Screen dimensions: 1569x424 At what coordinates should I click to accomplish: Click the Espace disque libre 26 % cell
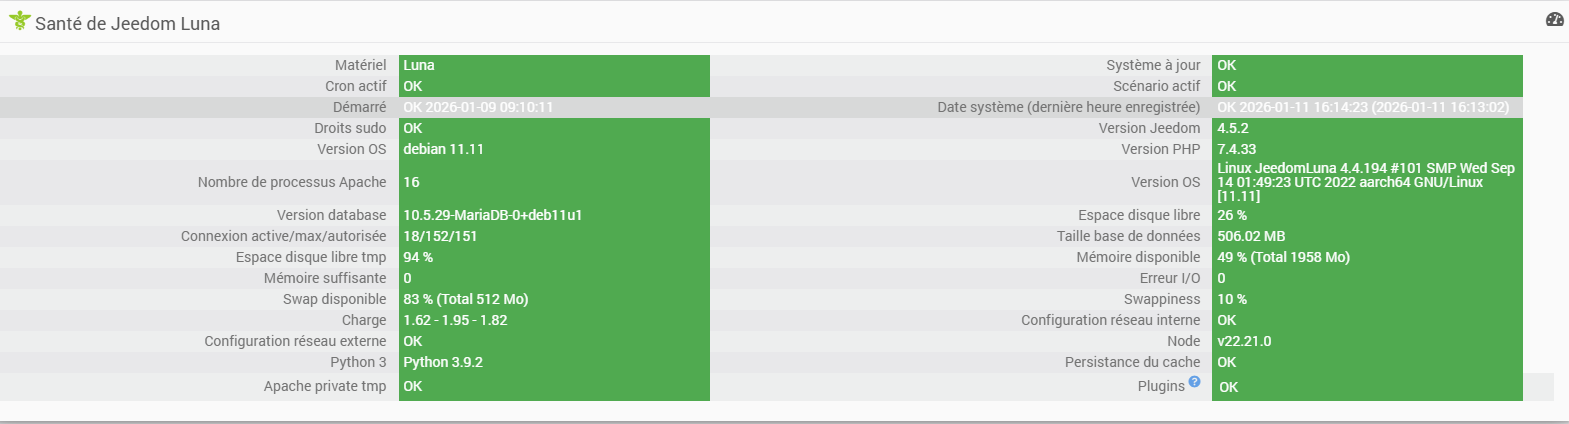(1366, 215)
